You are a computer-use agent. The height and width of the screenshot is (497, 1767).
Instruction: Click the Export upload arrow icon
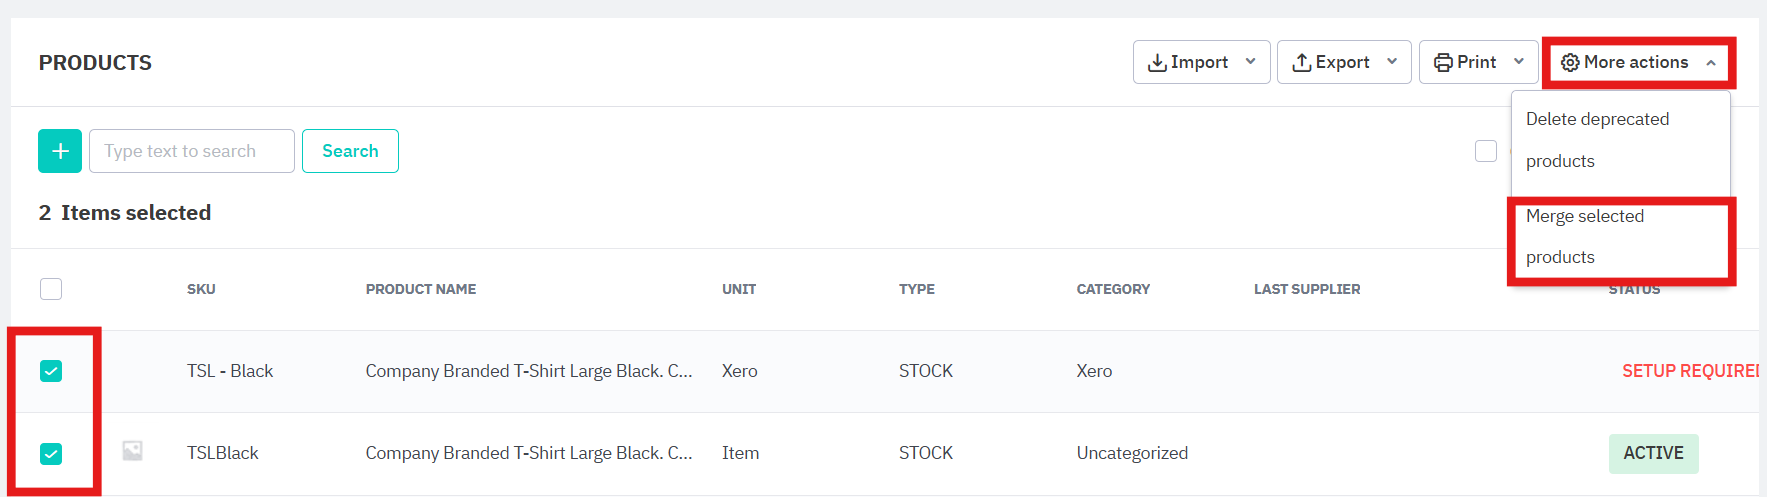pos(1301,63)
